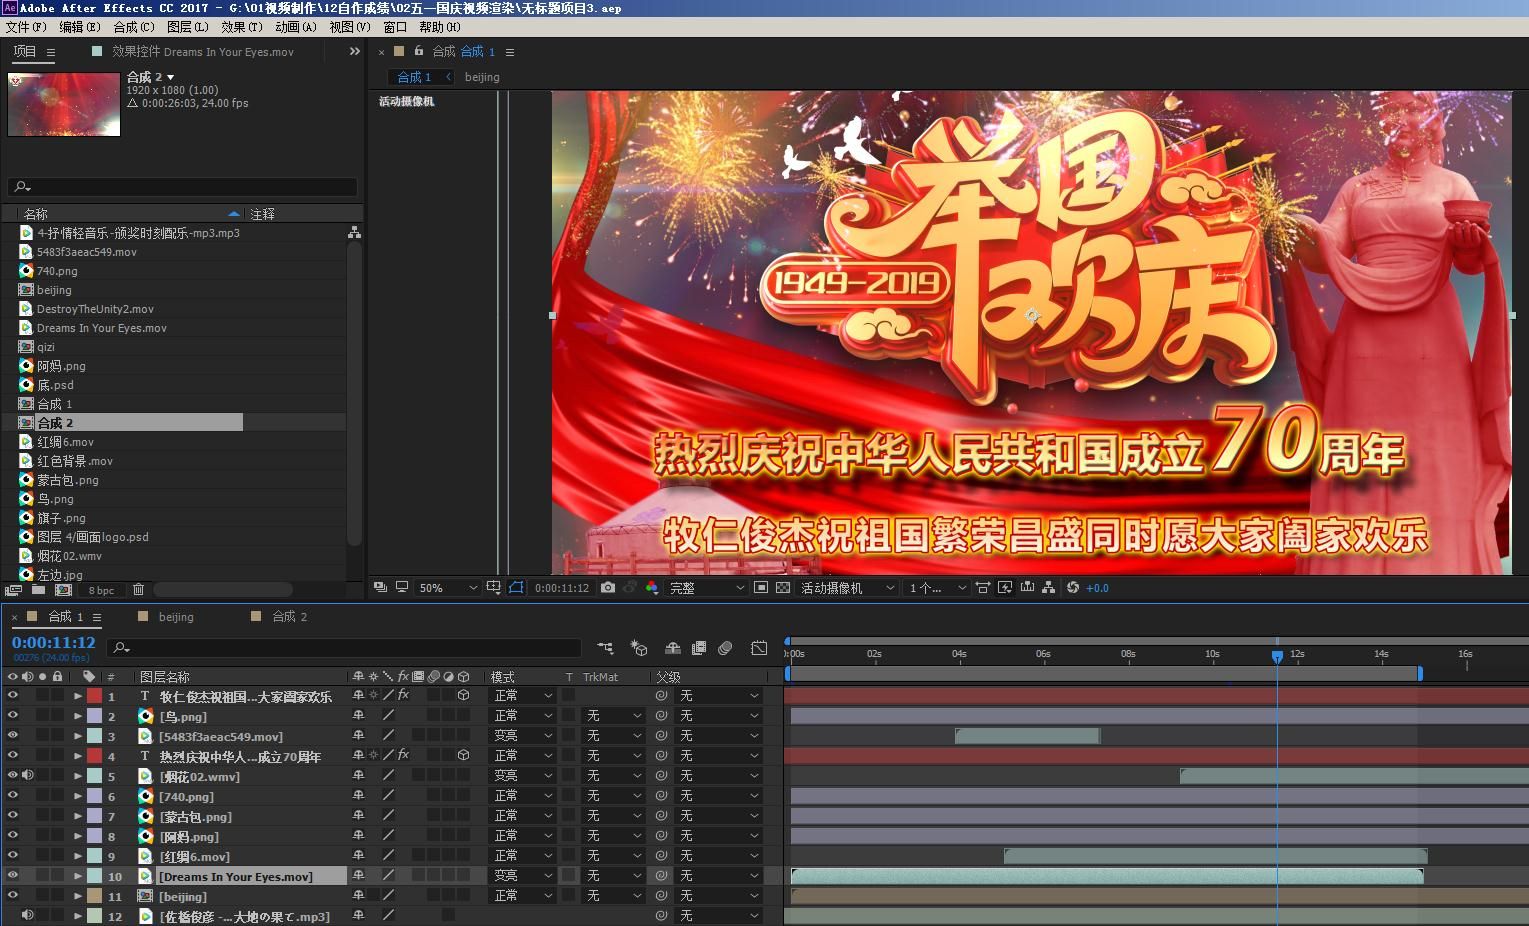This screenshot has width=1529, height=926.
Task: Mute audio on the 烟花02.wmv layer
Action: coord(28,775)
